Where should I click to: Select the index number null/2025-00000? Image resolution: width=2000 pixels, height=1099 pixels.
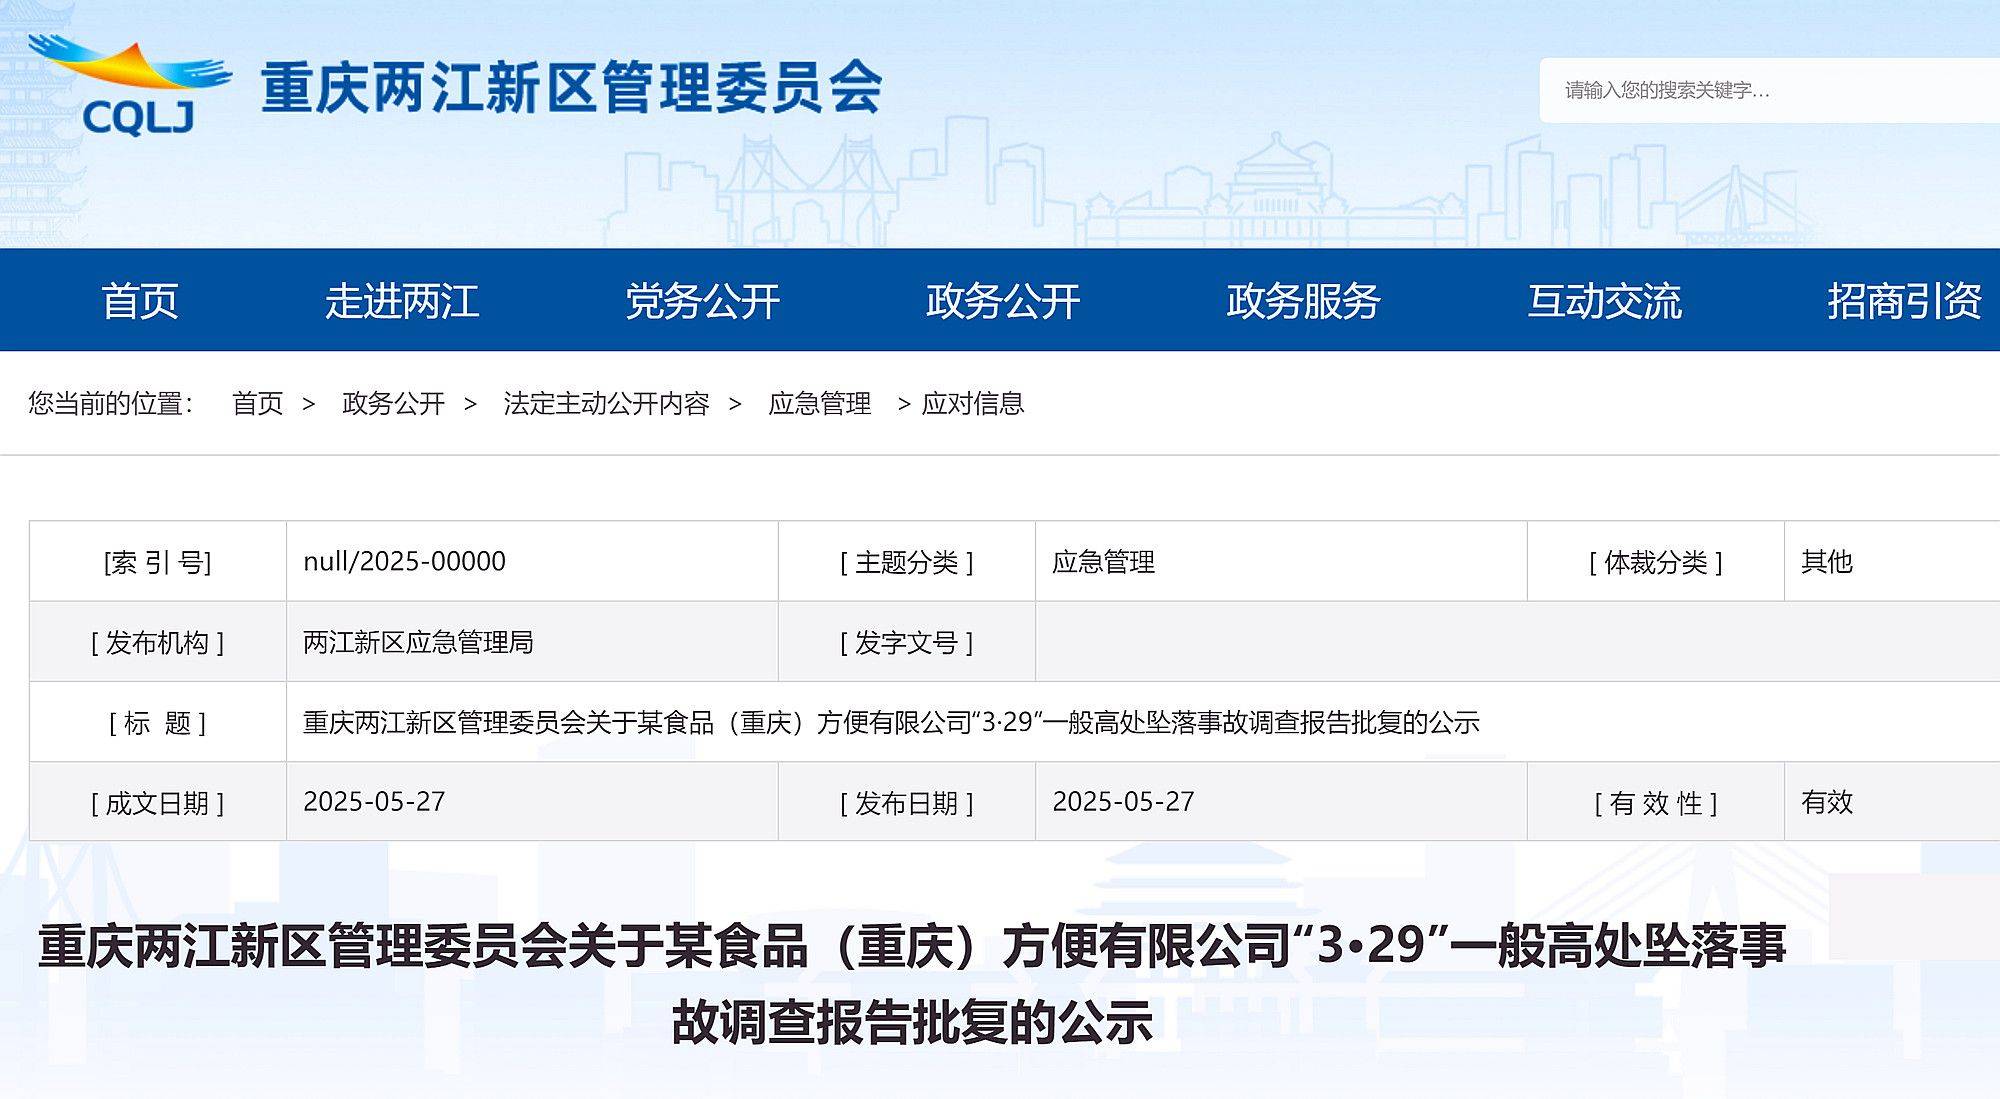[x=404, y=562]
